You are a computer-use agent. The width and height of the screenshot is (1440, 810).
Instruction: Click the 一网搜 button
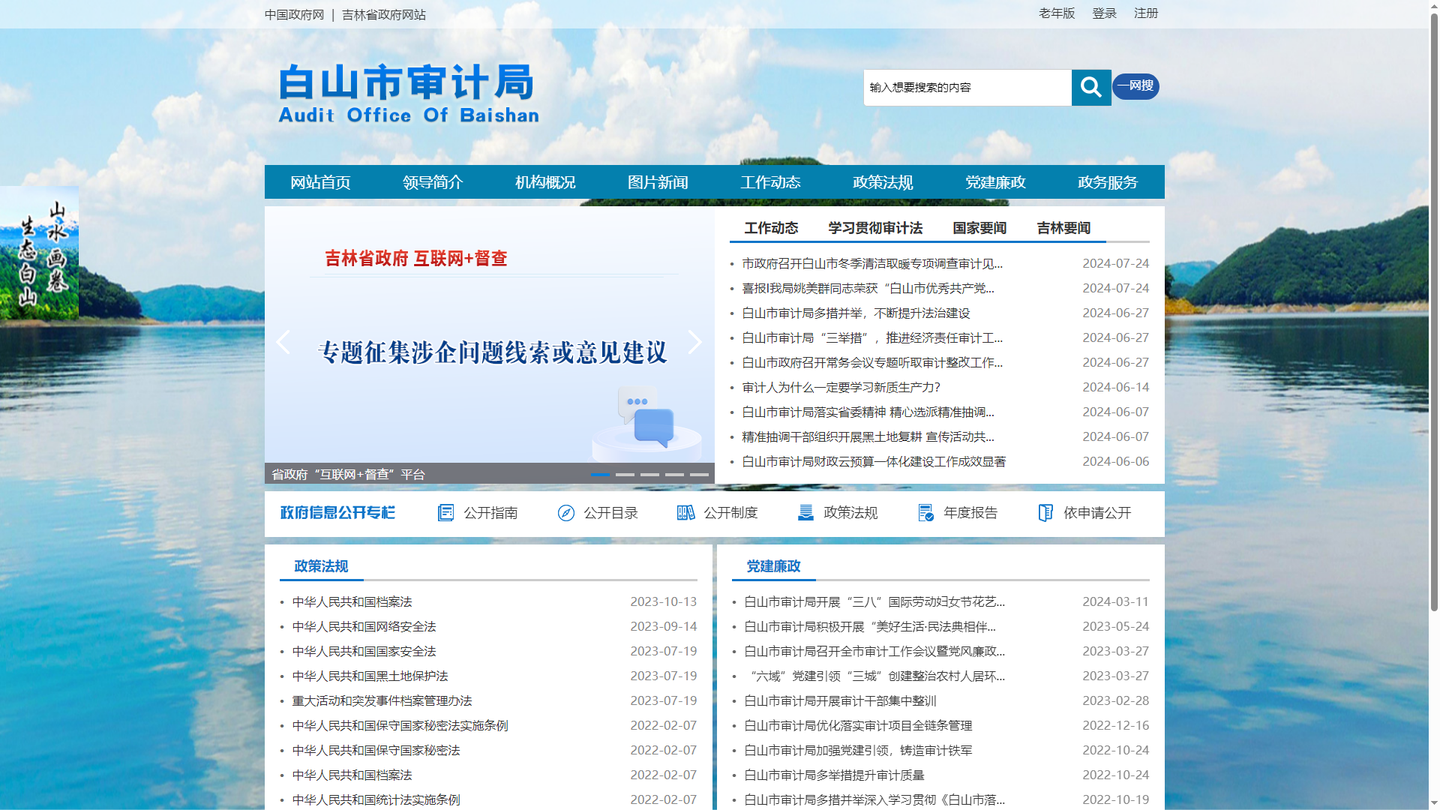1135,86
